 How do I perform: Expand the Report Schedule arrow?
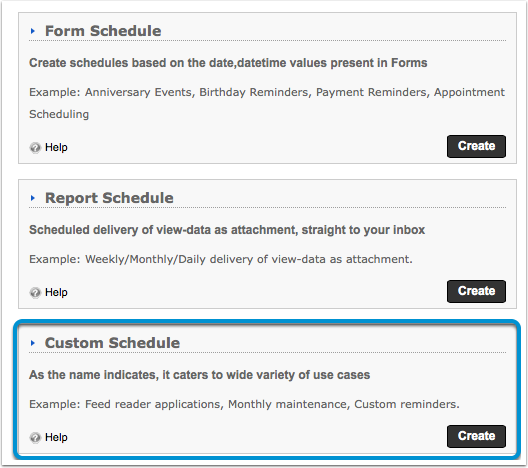(x=33, y=198)
